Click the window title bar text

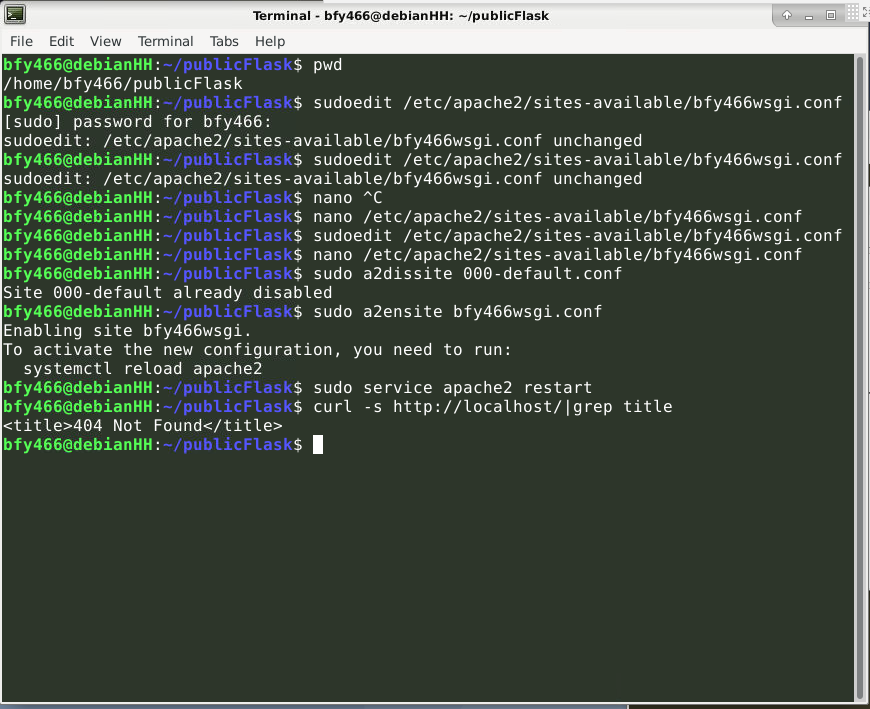400,15
